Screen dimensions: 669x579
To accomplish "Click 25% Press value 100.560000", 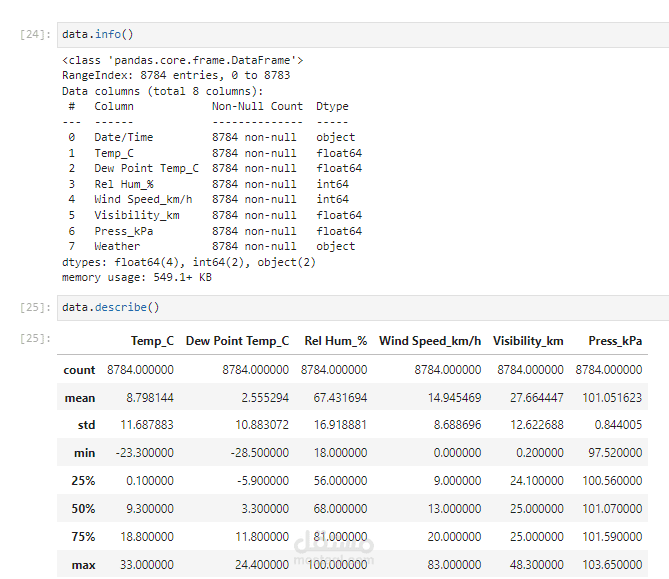I will [612, 481].
